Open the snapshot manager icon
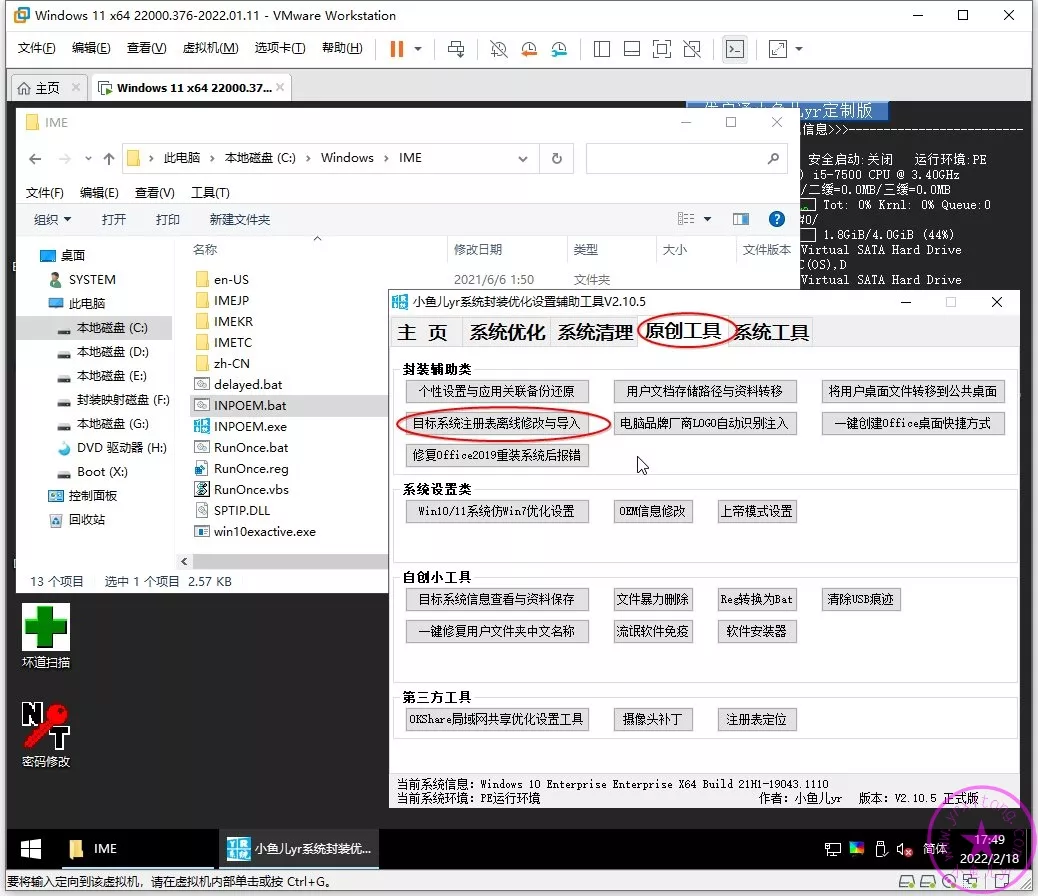 coord(559,49)
